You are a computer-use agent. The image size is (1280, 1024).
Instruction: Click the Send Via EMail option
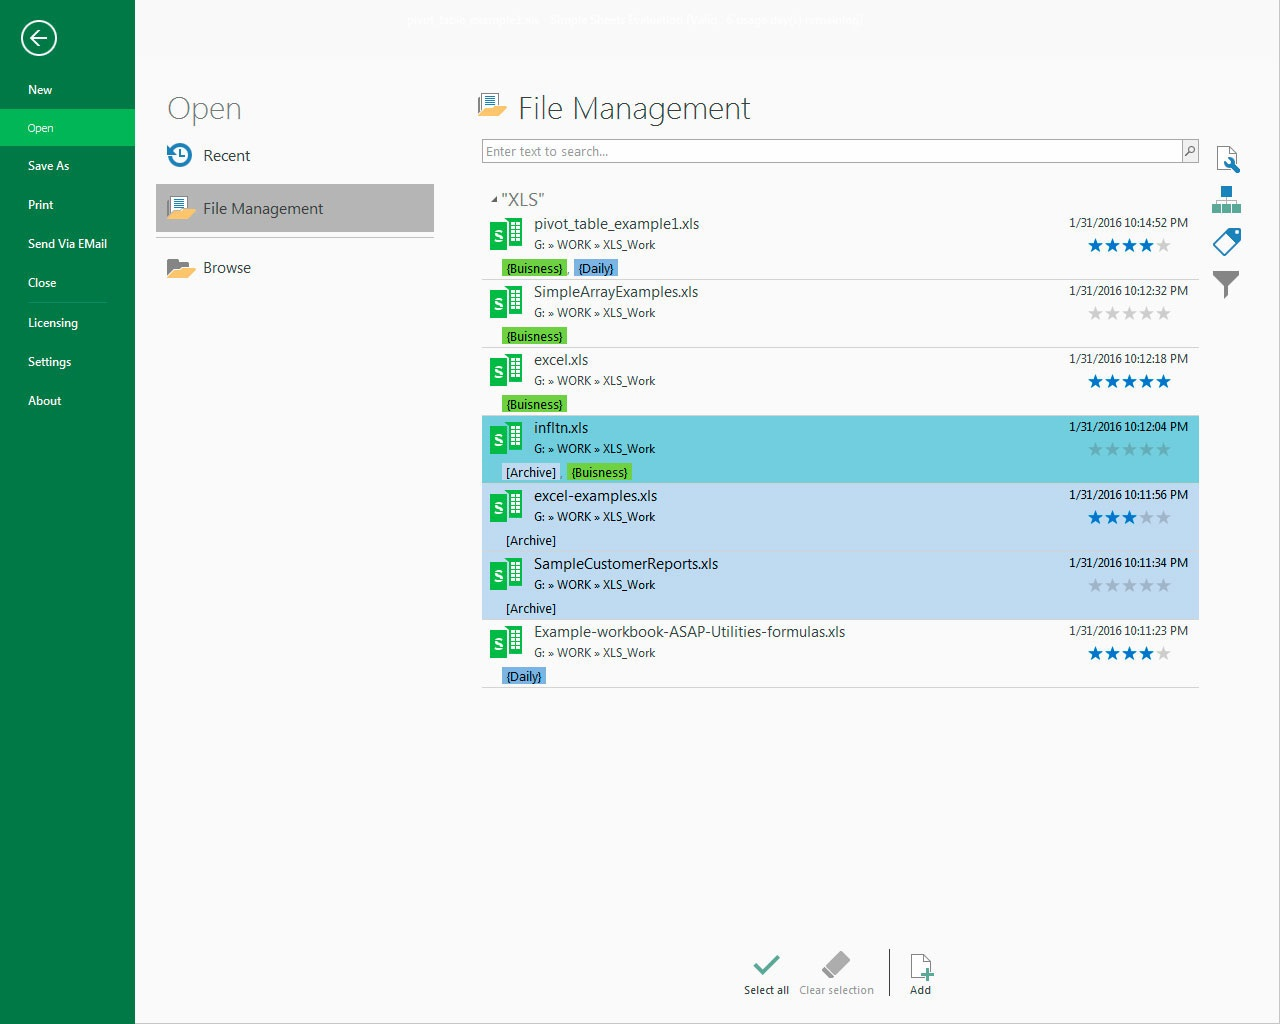coord(67,244)
